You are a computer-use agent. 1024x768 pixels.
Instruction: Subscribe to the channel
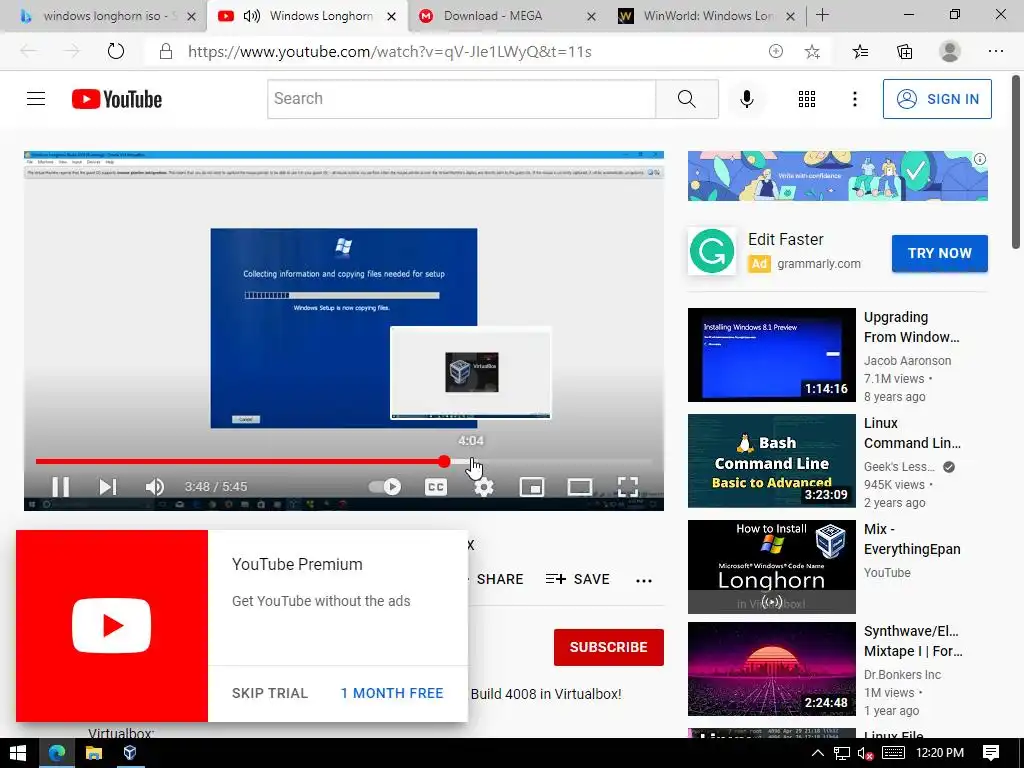[x=609, y=647]
